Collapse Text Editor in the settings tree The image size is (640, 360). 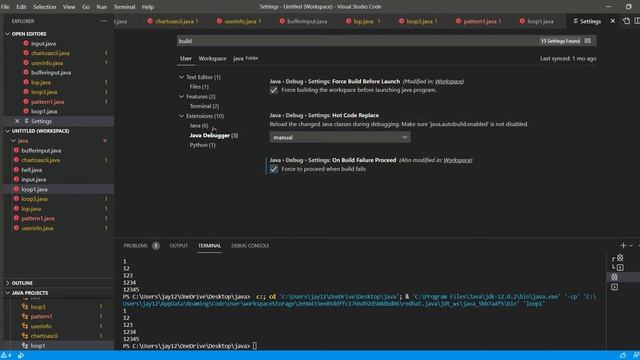181,77
